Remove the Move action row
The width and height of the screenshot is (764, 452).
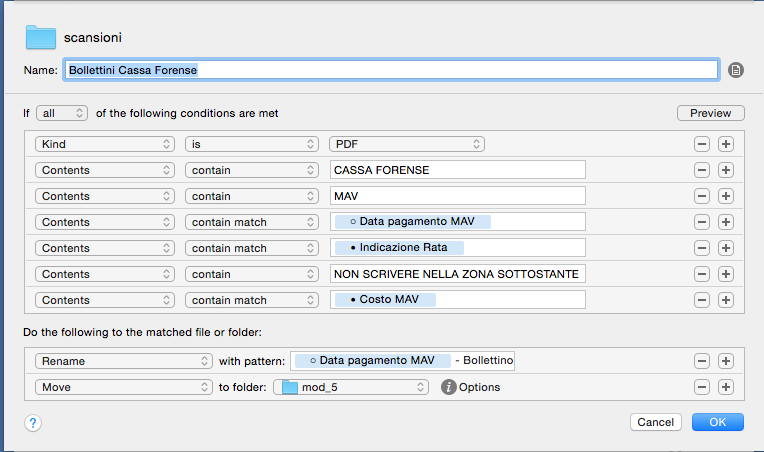coord(702,387)
